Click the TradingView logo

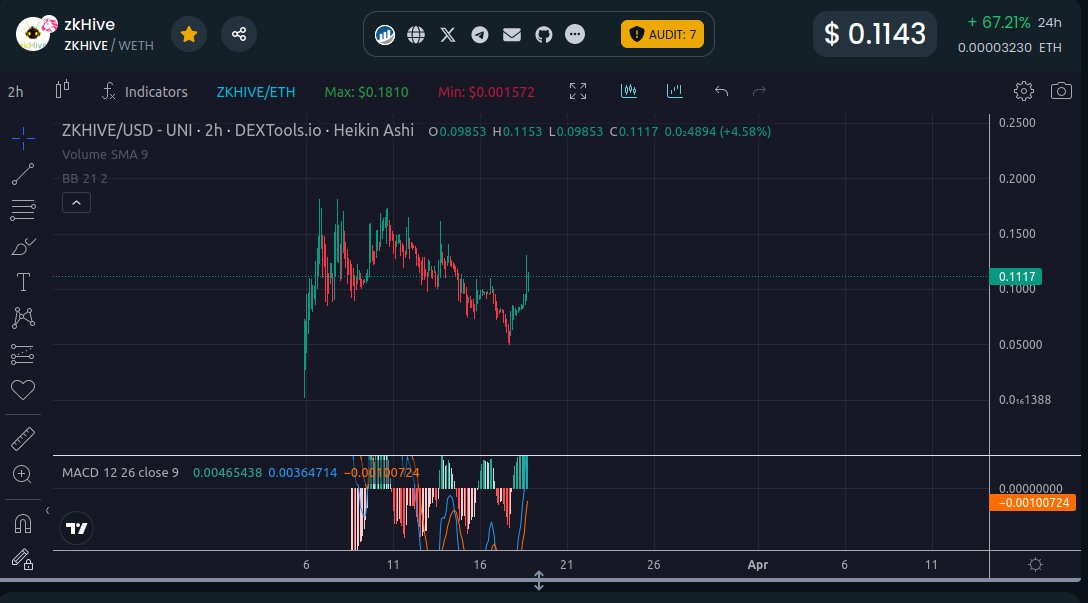(76, 528)
